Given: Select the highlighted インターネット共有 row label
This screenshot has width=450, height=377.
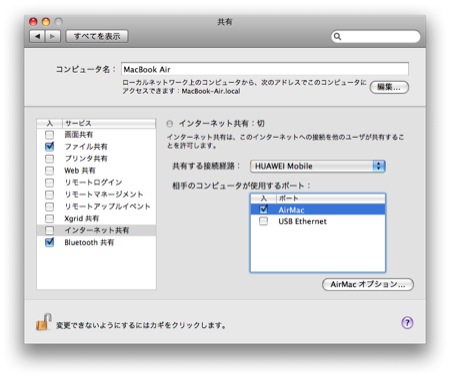Looking at the screenshot, I should tap(97, 230).
